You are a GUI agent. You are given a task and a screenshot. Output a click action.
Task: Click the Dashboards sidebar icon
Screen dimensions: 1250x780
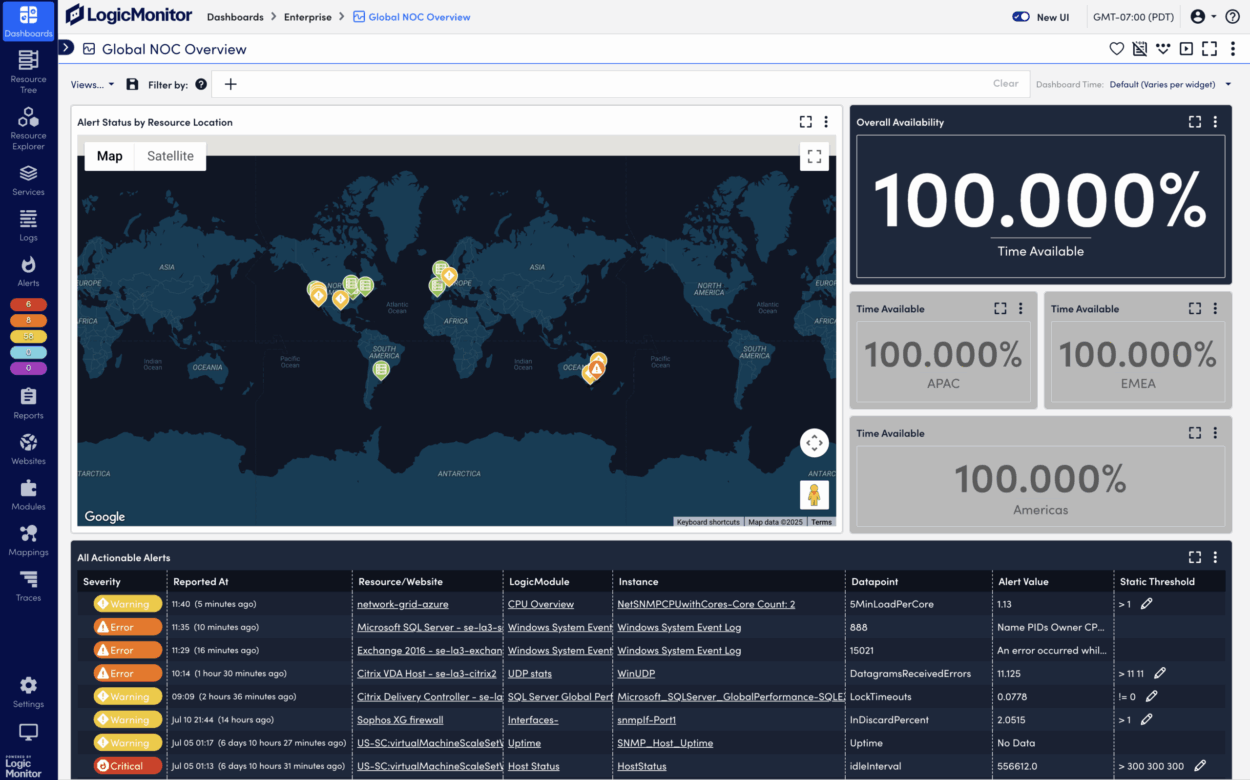click(x=28, y=21)
